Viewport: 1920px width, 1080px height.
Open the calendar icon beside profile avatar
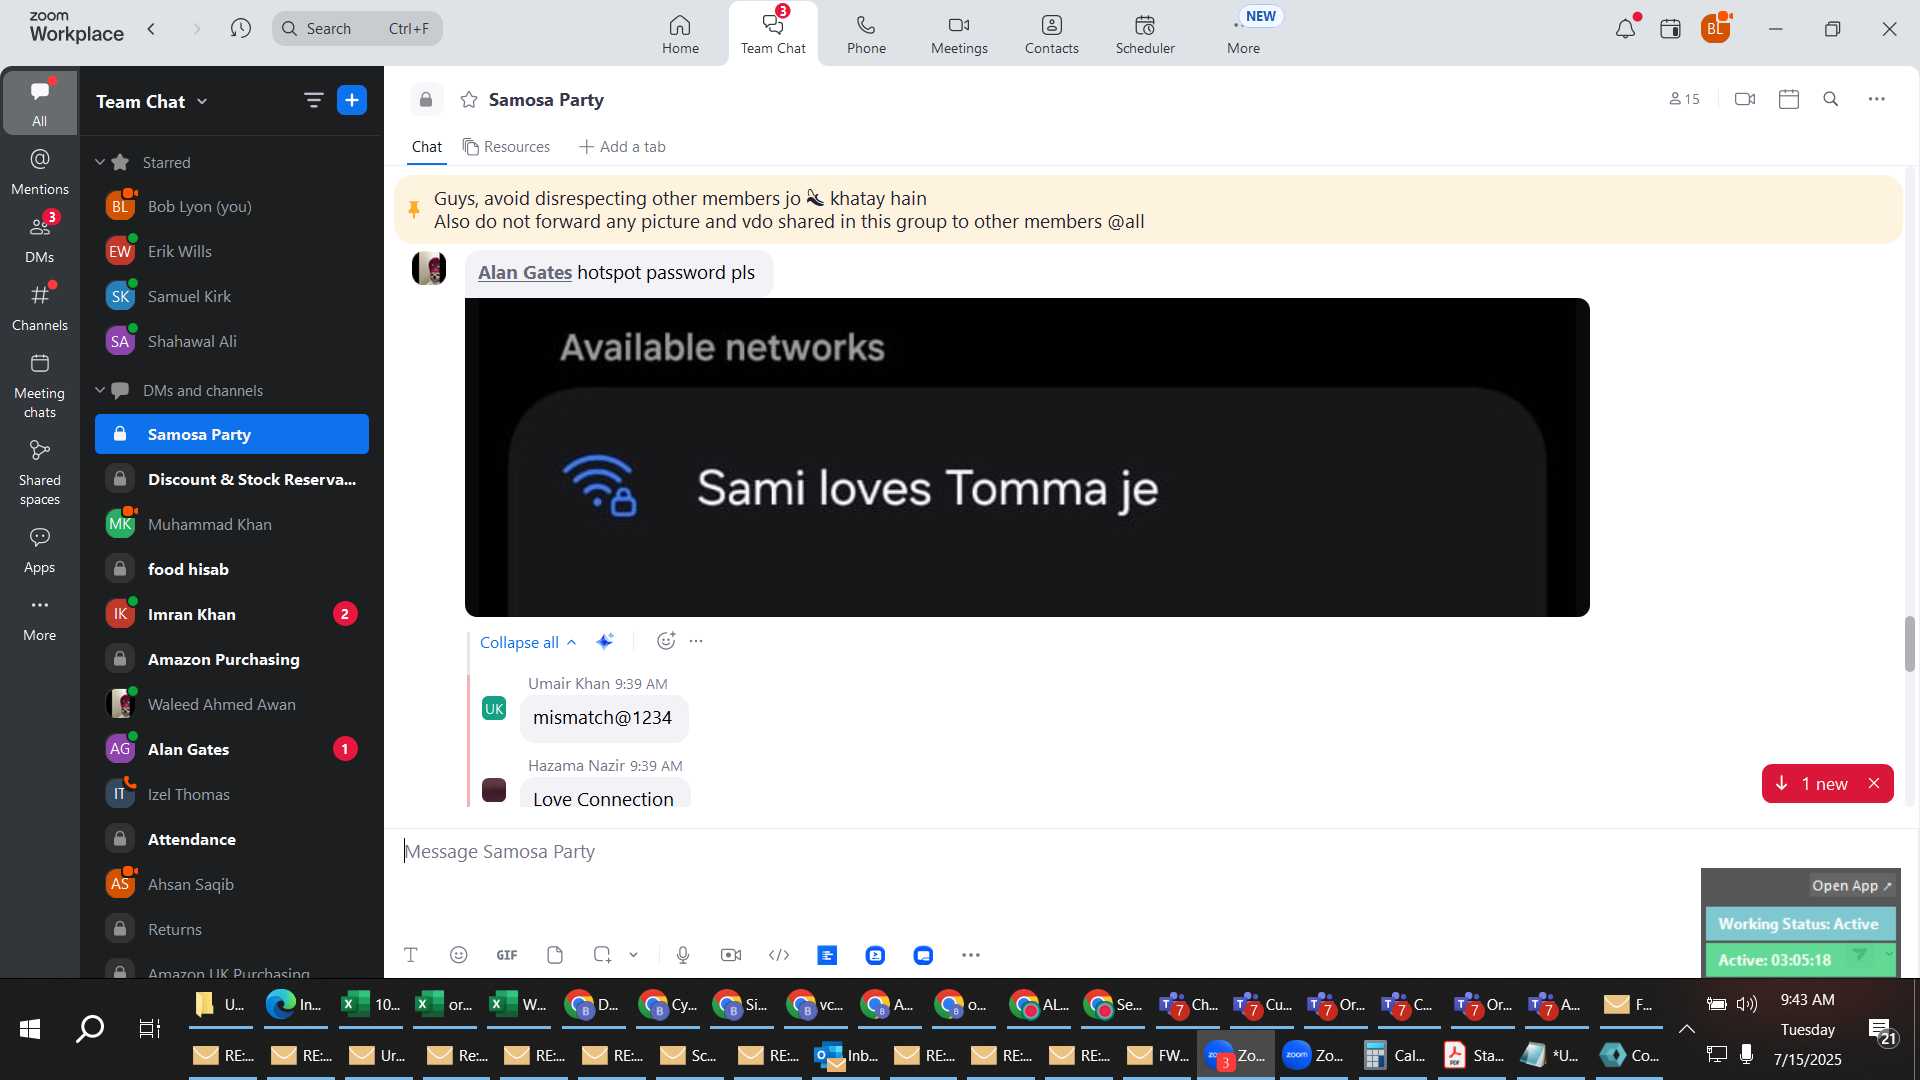(x=1670, y=29)
